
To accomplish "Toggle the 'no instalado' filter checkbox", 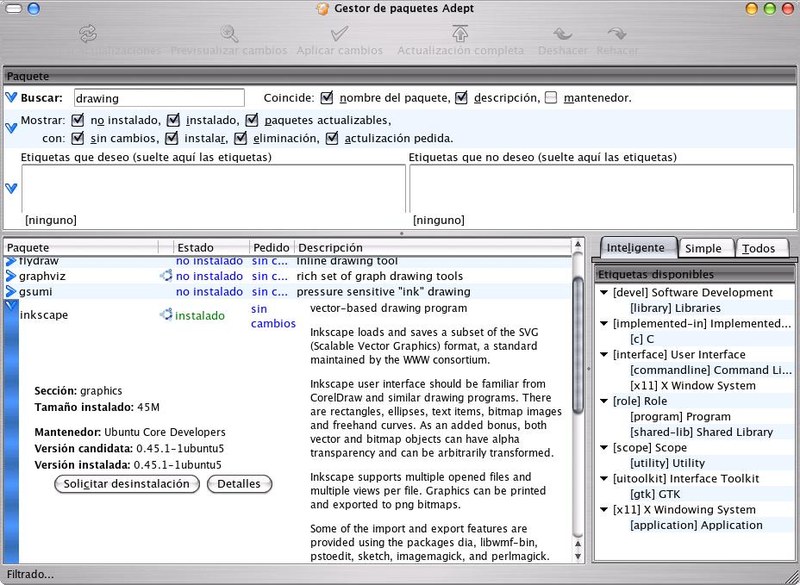I will (78, 120).
